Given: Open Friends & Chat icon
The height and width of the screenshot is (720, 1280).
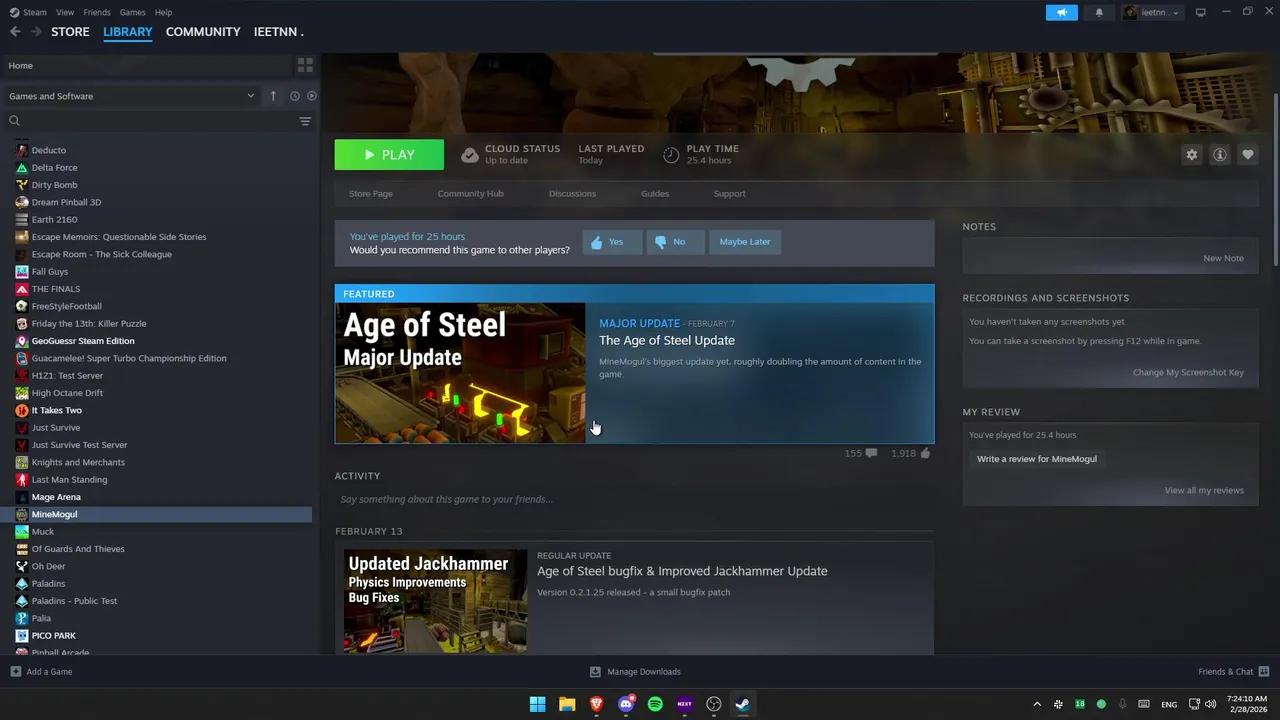Looking at the screenshot, I should coord(1263,672).
